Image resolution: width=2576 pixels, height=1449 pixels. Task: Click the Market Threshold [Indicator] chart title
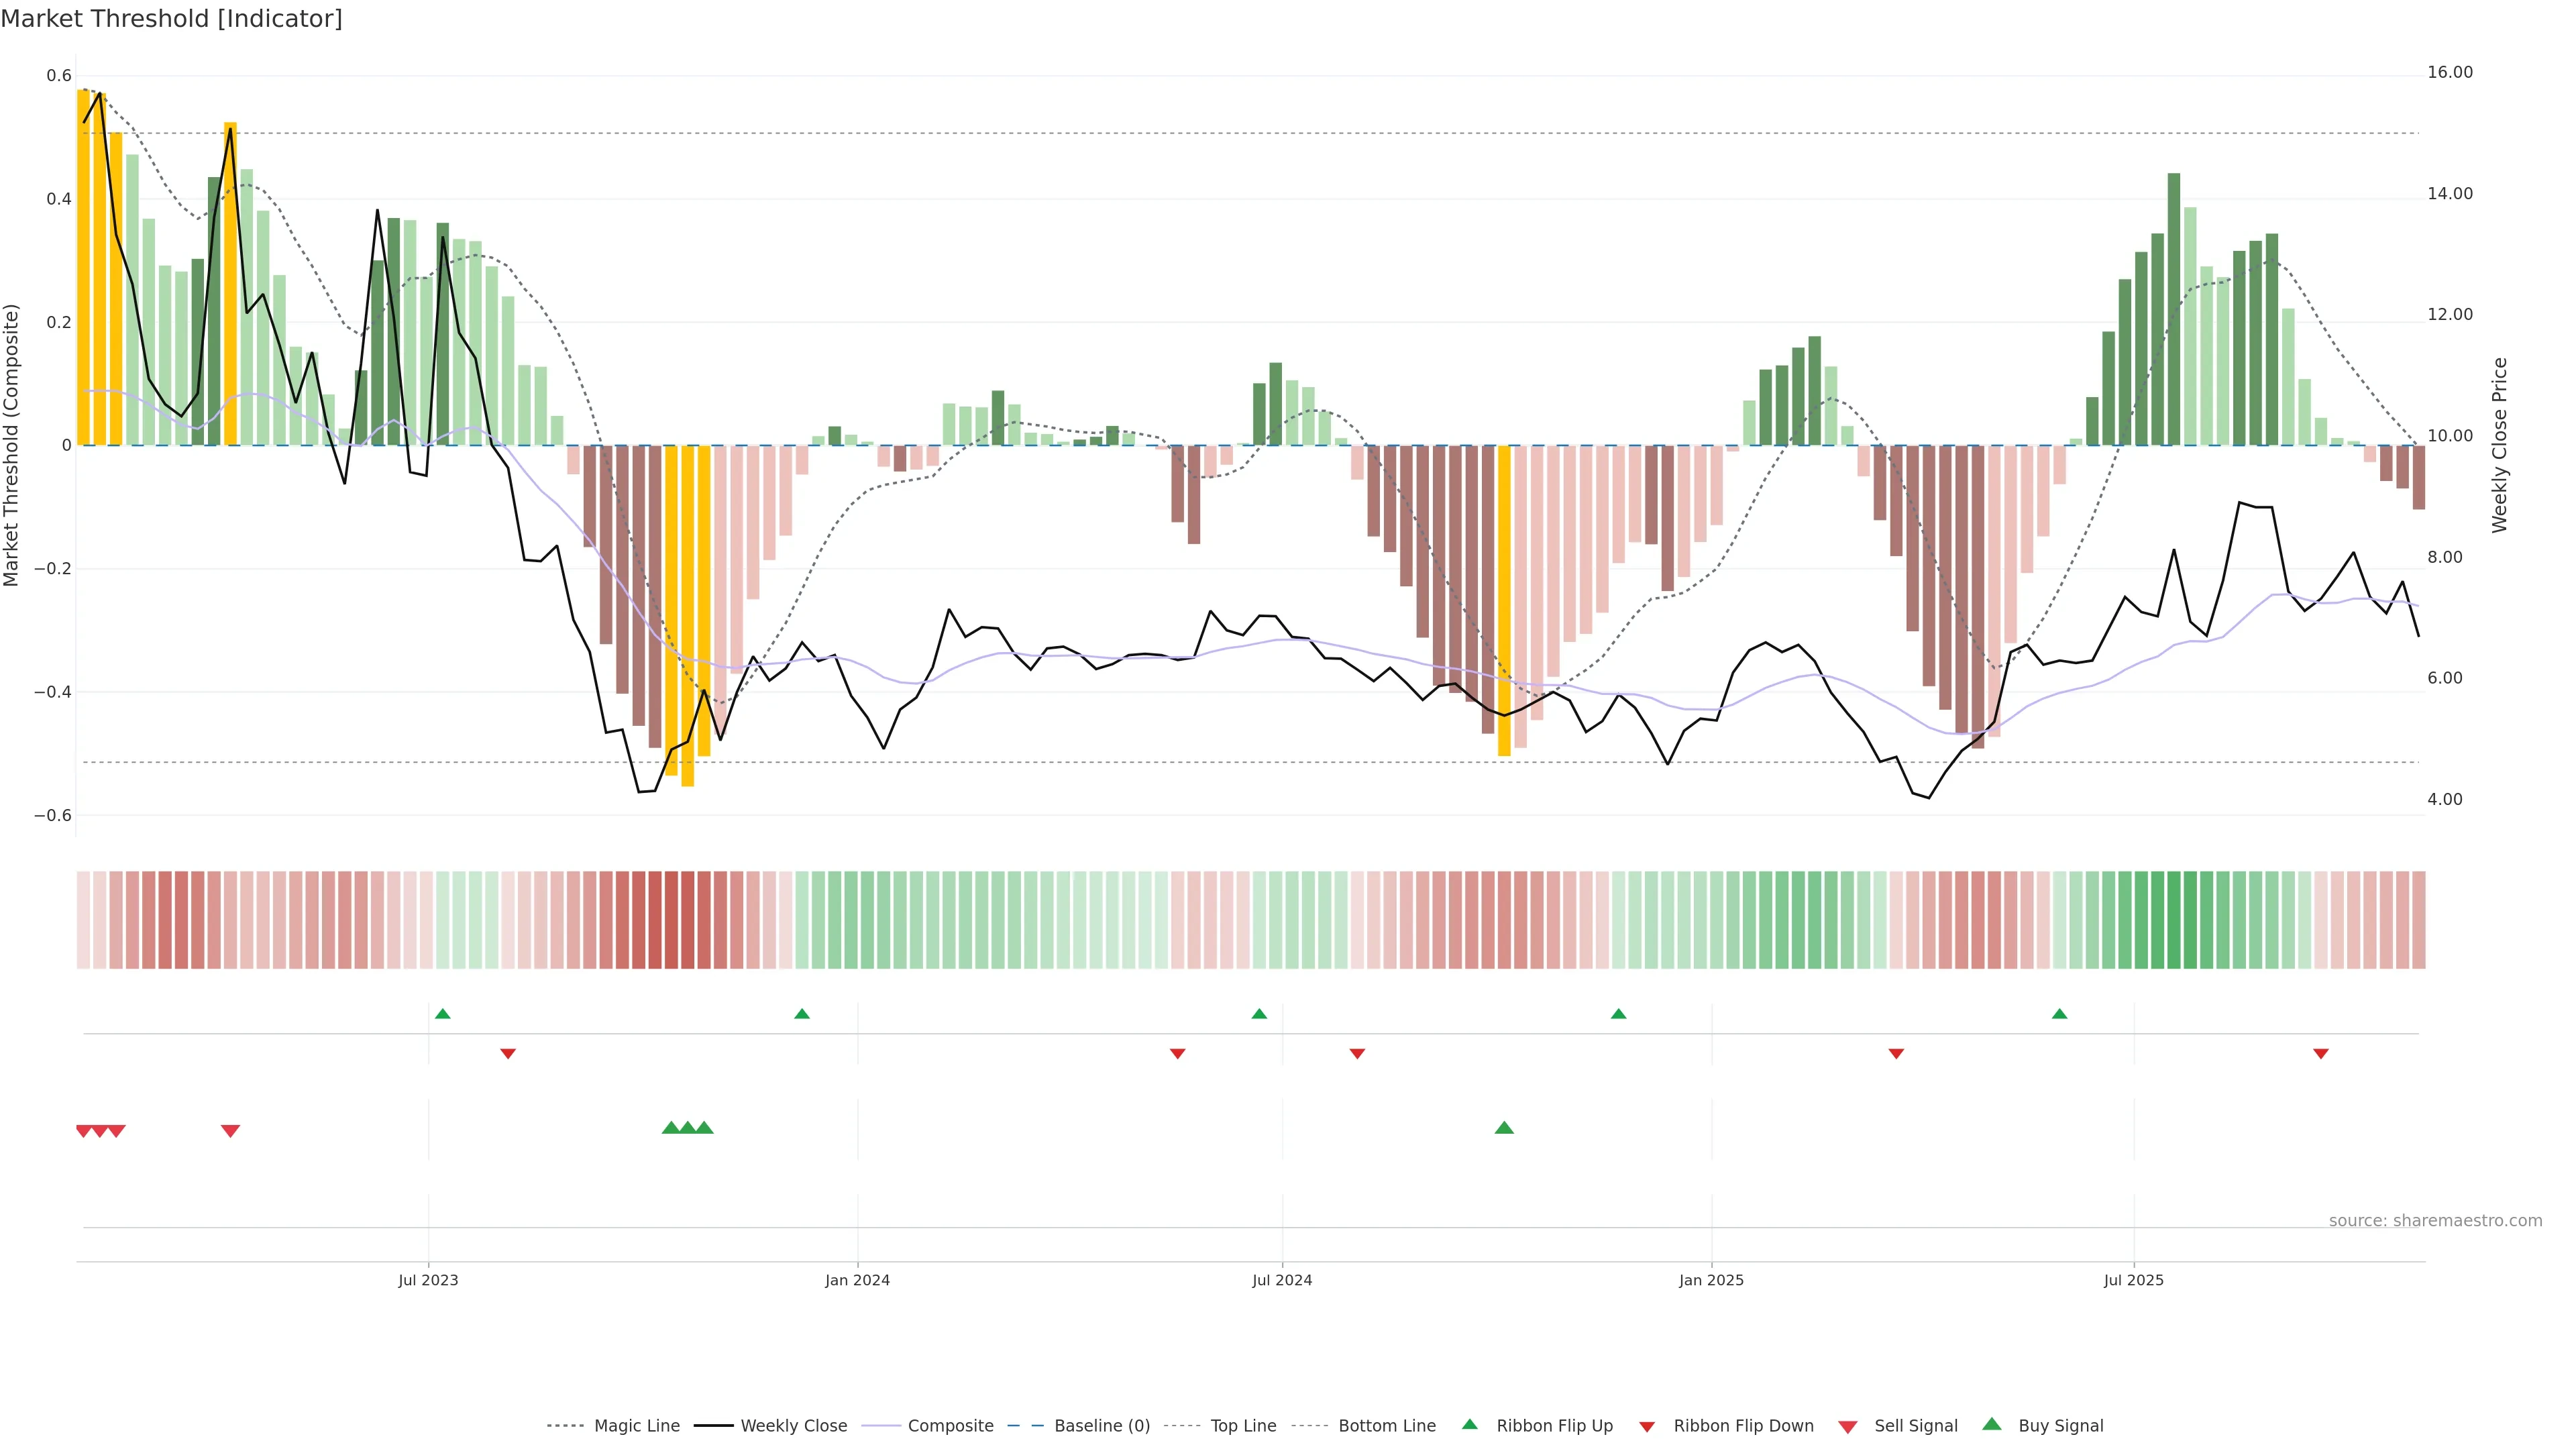coord(171,19)
